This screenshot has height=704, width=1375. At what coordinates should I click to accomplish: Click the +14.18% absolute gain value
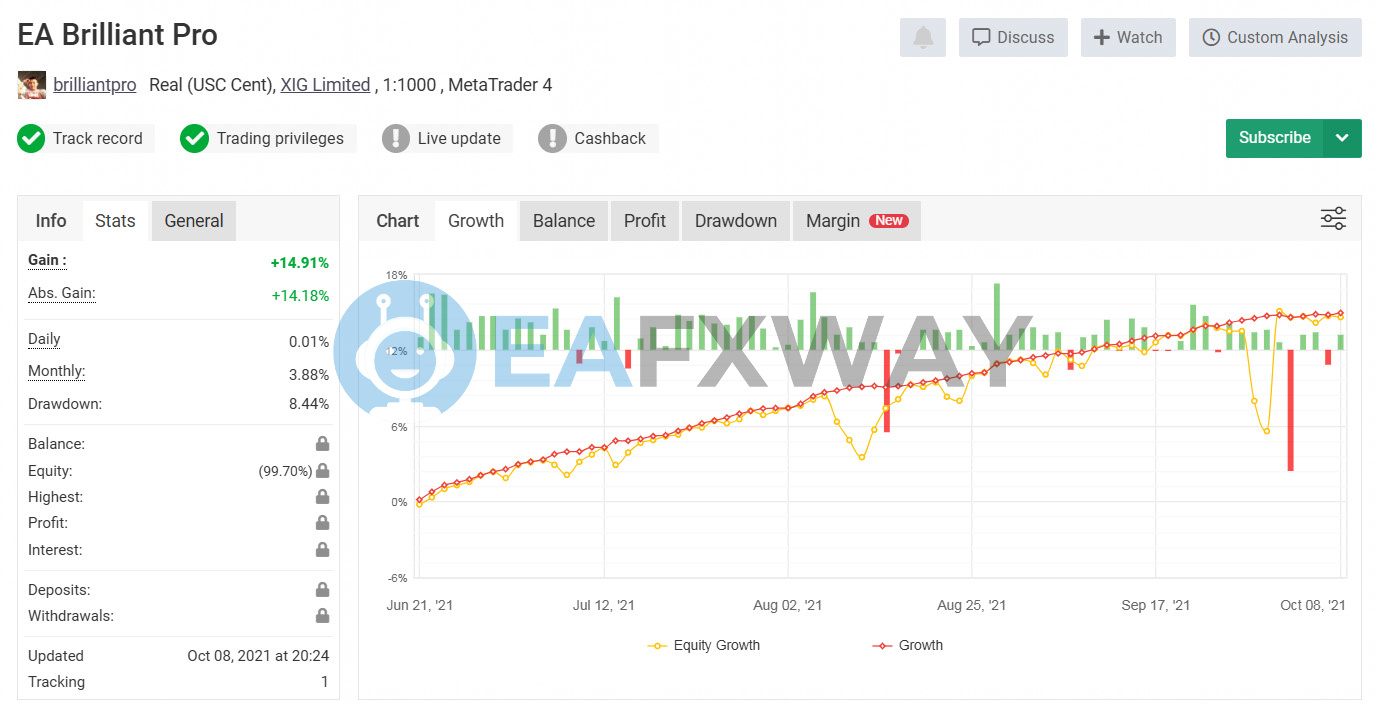tap(299, 296)
